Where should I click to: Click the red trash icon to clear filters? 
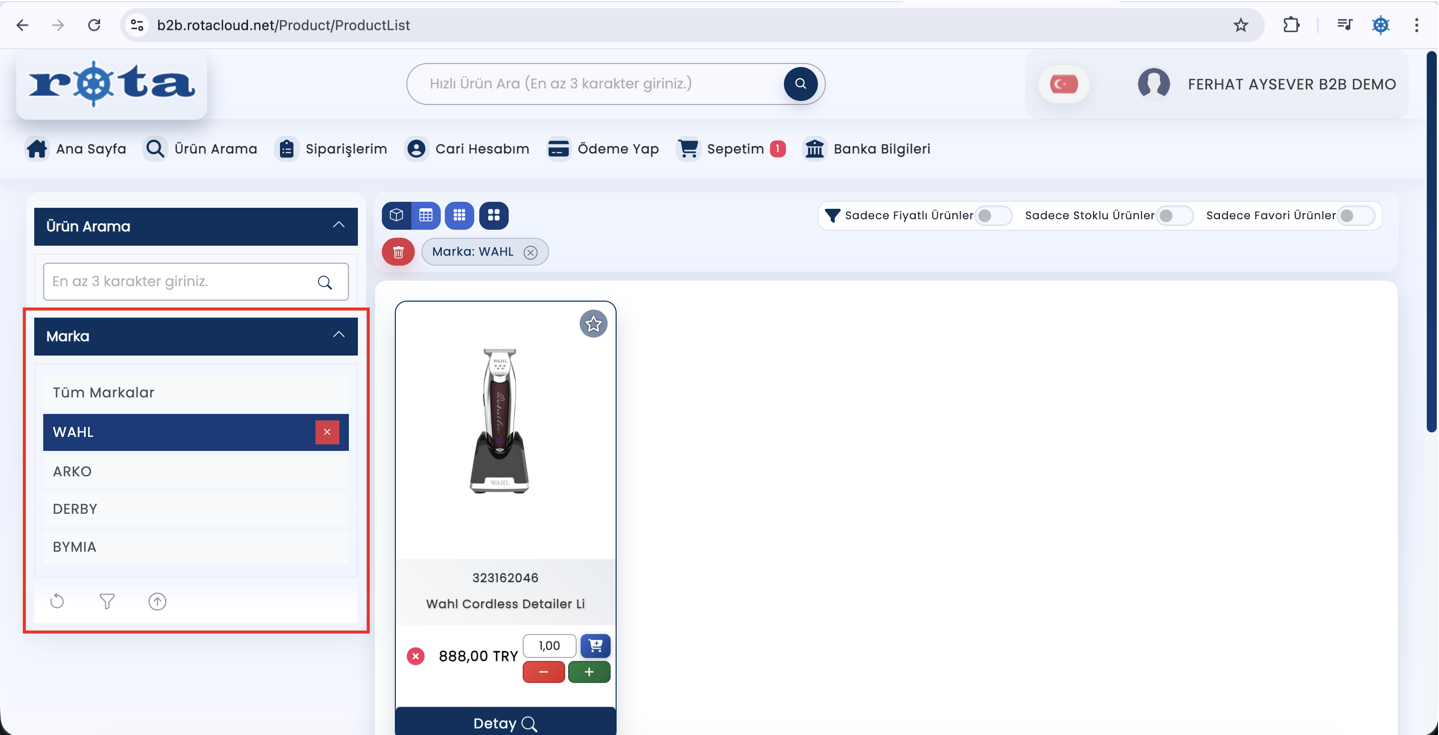398,252
